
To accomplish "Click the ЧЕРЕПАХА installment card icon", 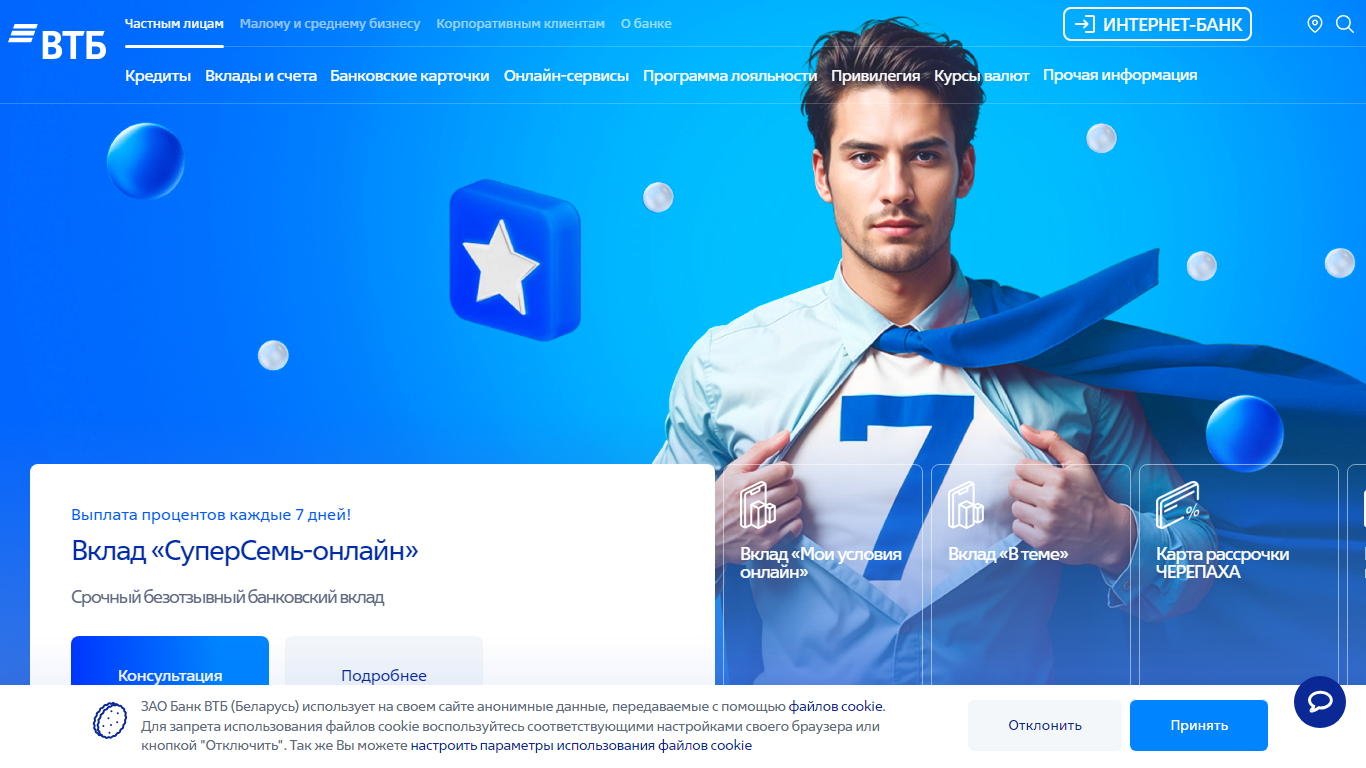I will coord(1178,504).
